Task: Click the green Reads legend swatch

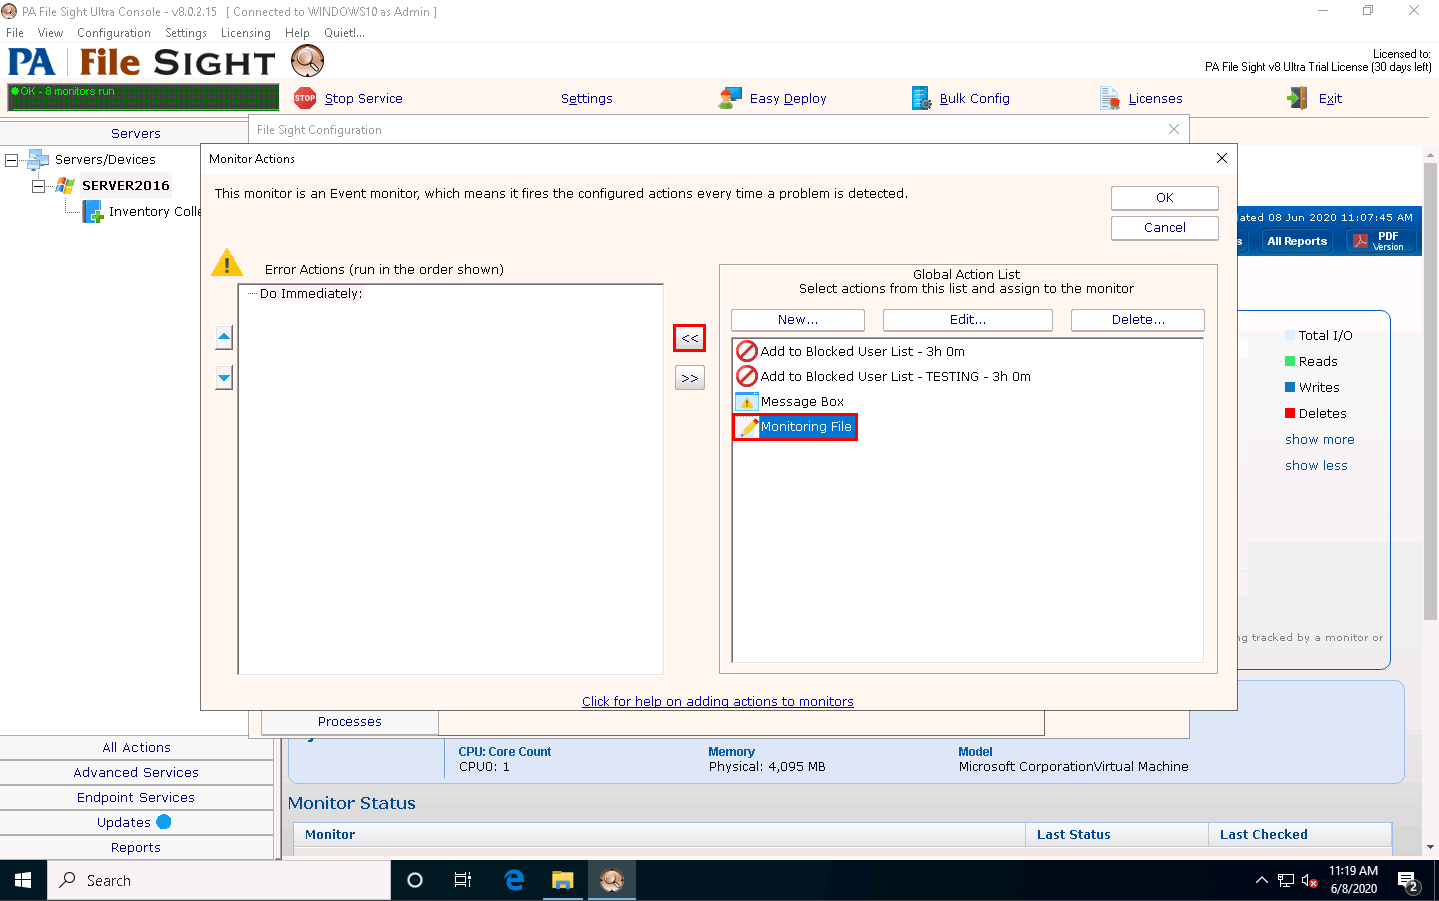Action: 1290,361
